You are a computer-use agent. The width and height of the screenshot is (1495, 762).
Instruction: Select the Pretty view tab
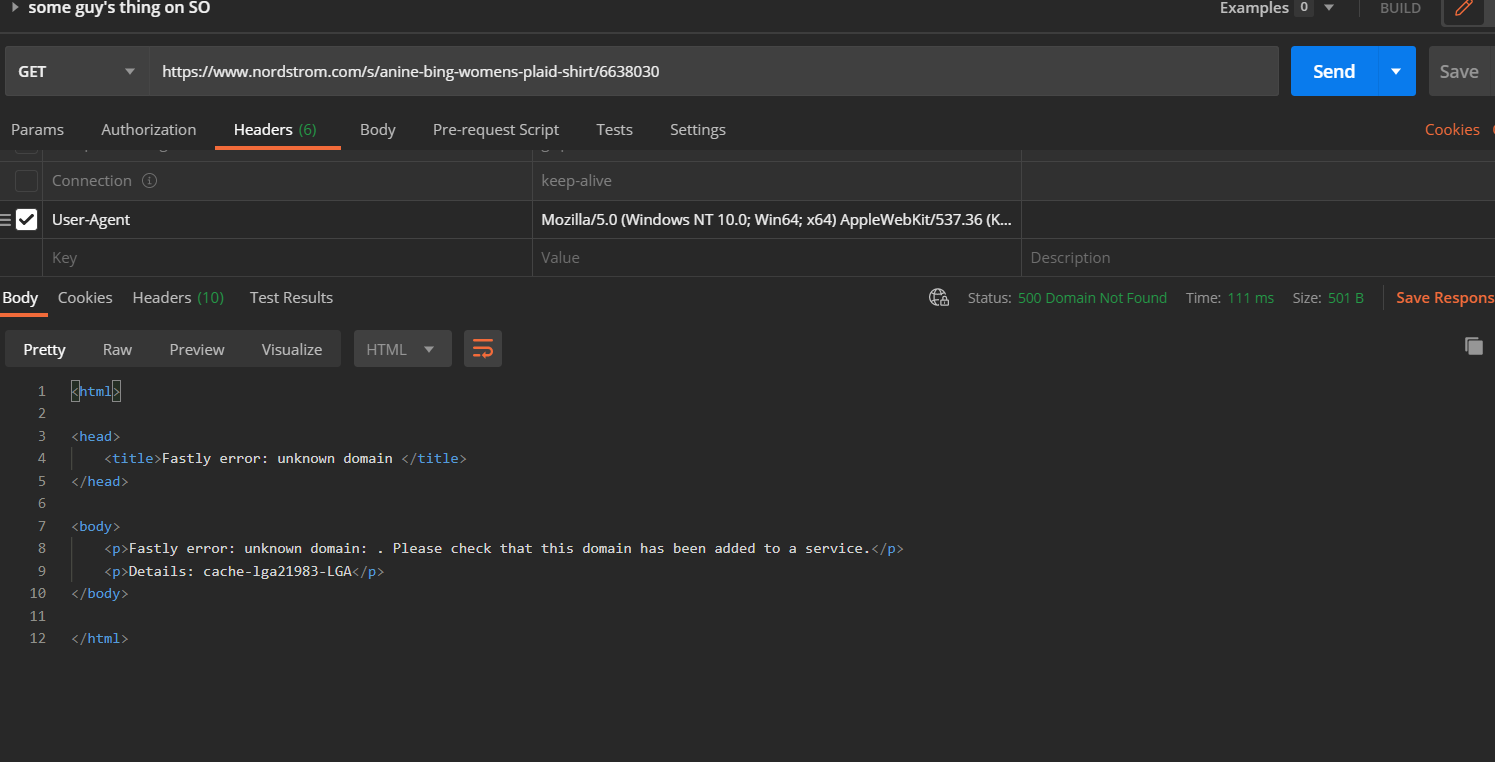coord(44,349)
